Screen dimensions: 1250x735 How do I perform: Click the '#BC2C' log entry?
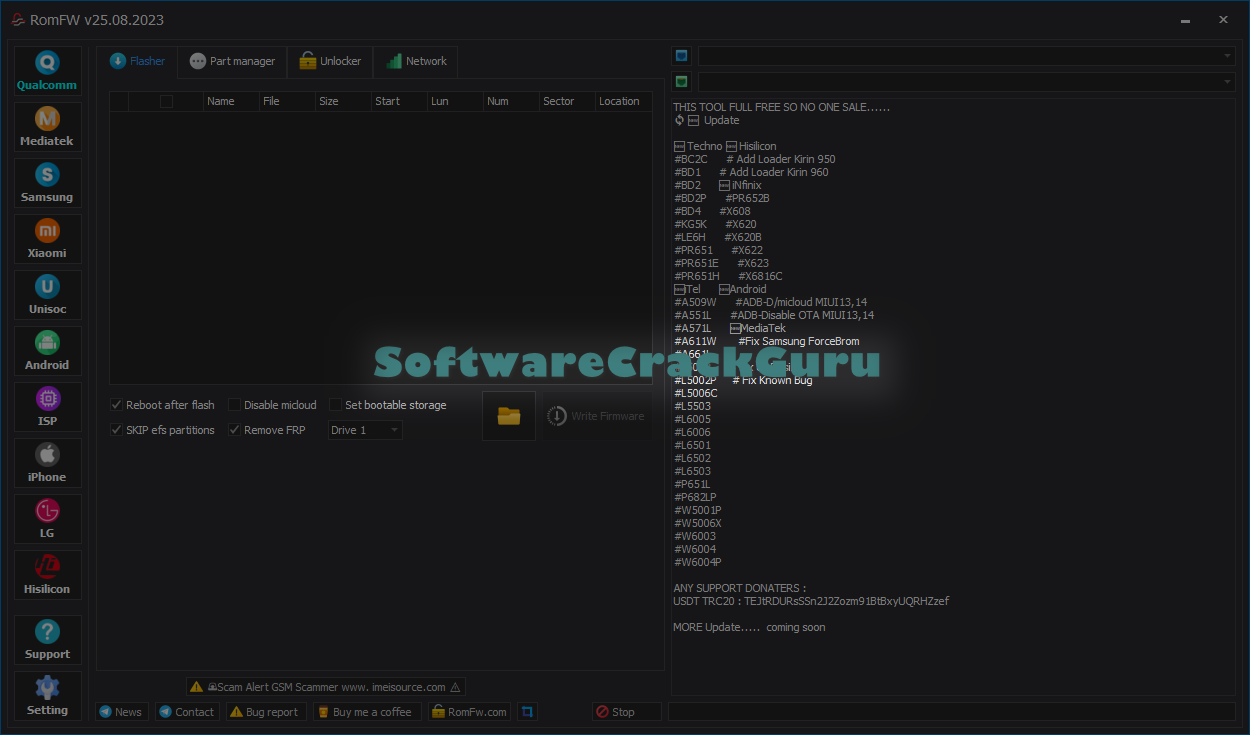[x=691, y=159]
